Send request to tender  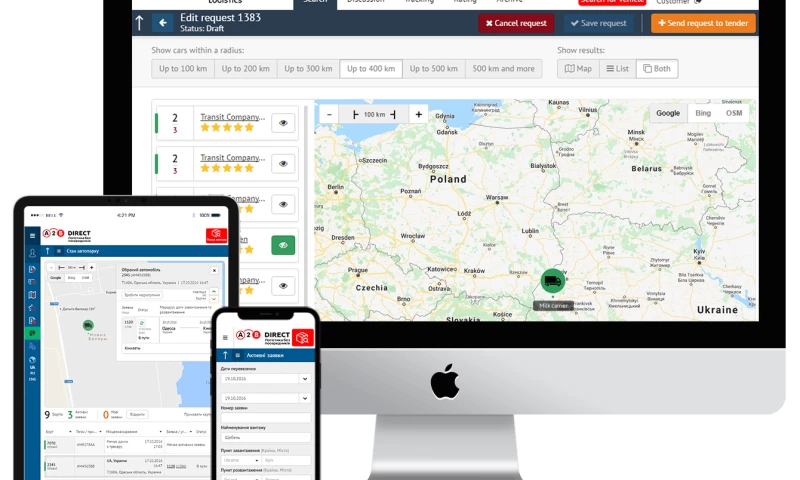703,23
